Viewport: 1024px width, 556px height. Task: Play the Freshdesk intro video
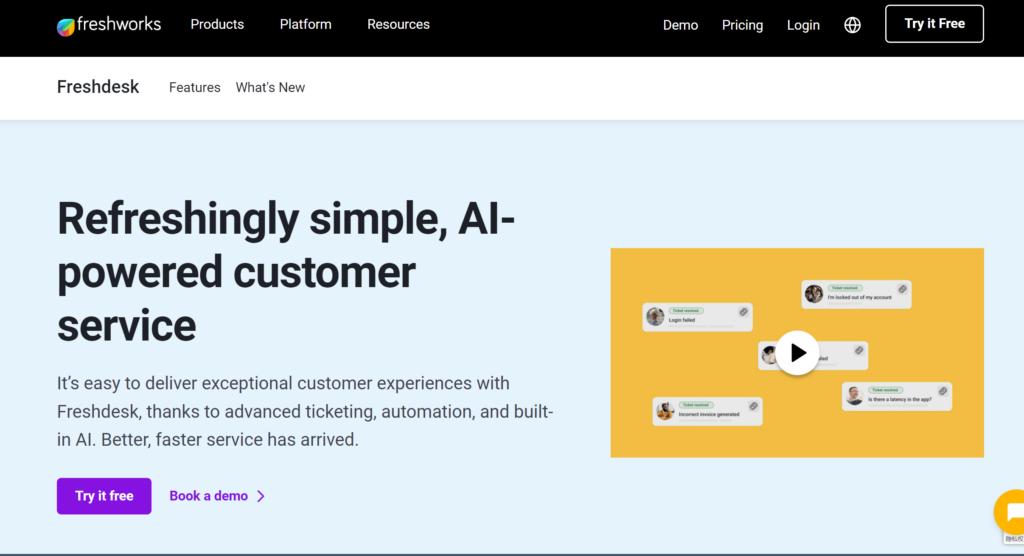[x=797, y=353]
